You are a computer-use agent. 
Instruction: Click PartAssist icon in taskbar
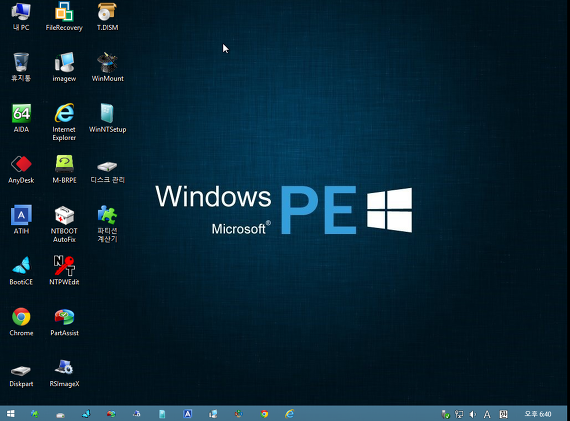point(111,414)
